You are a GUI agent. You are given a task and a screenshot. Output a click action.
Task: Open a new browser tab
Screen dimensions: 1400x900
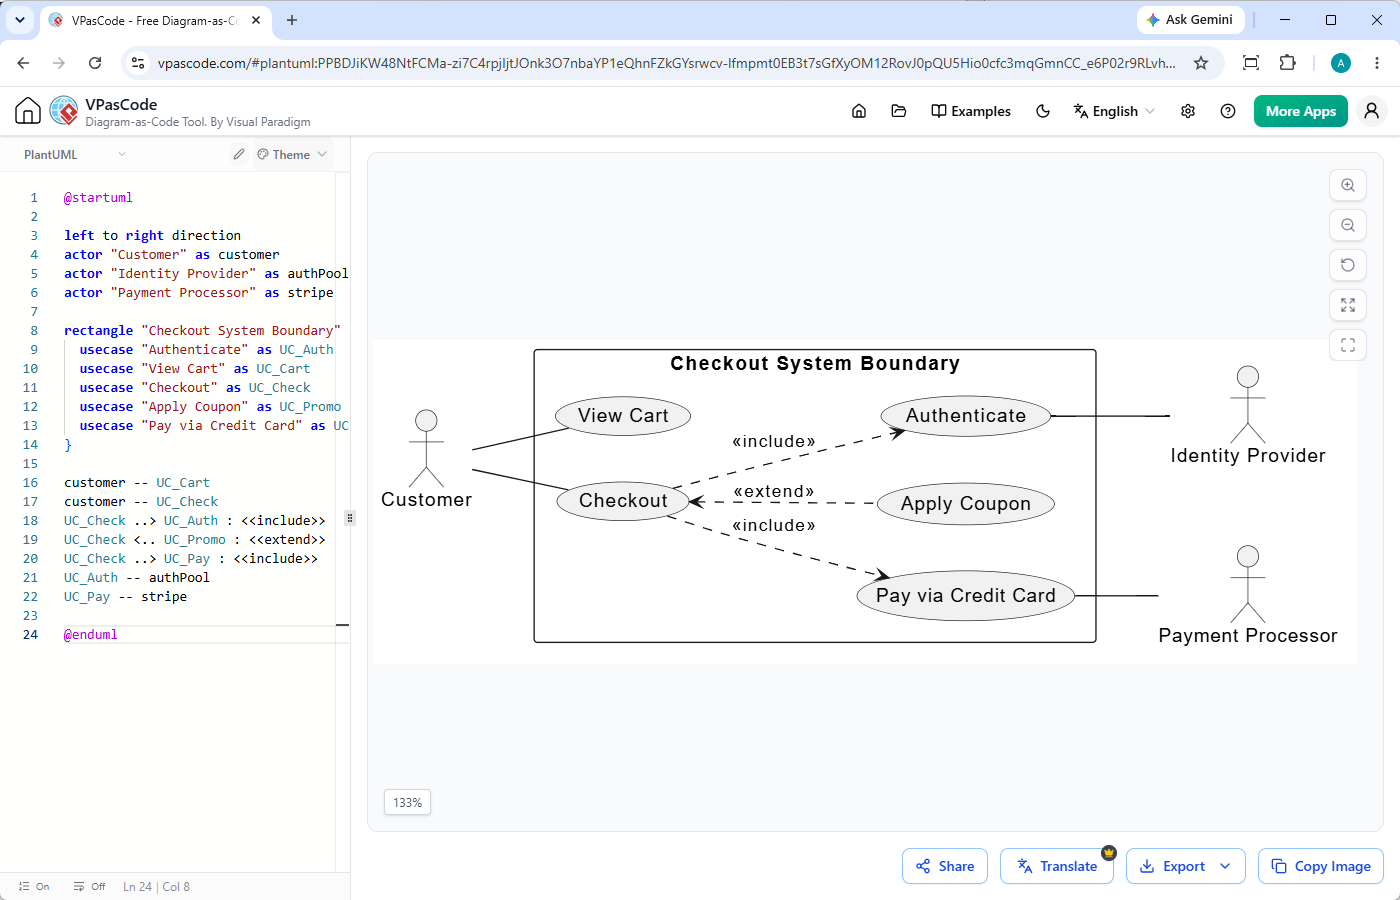(x=292, y=20)
